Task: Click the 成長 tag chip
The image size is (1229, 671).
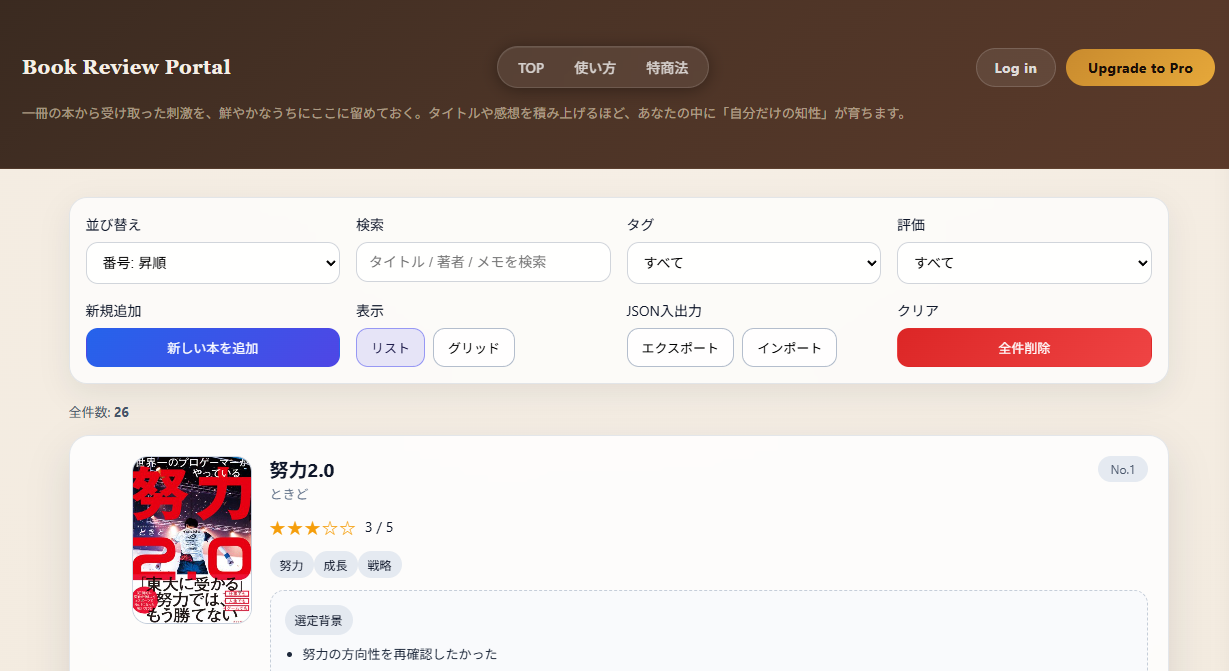Action: pyautogui.click(x=336, y=565)
